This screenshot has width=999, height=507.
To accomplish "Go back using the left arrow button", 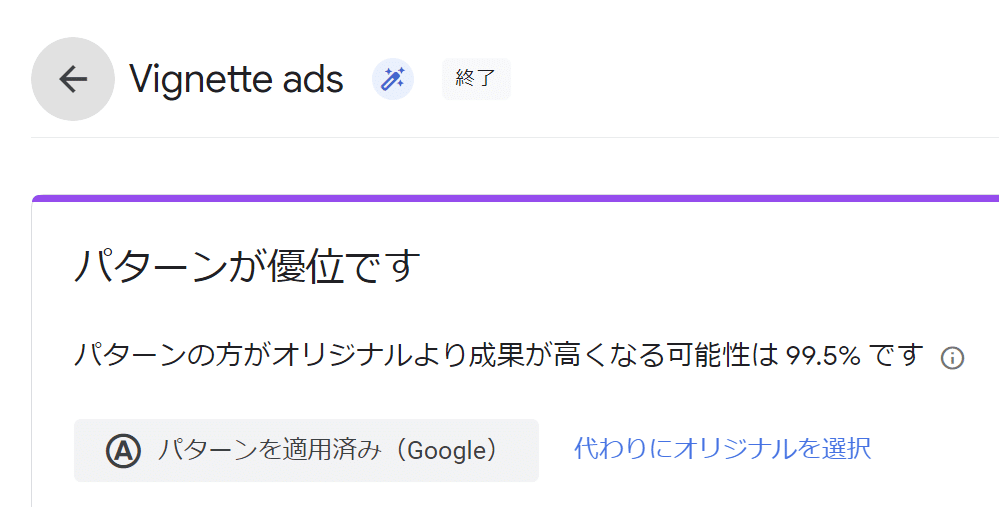I will [x=73, y=79].
